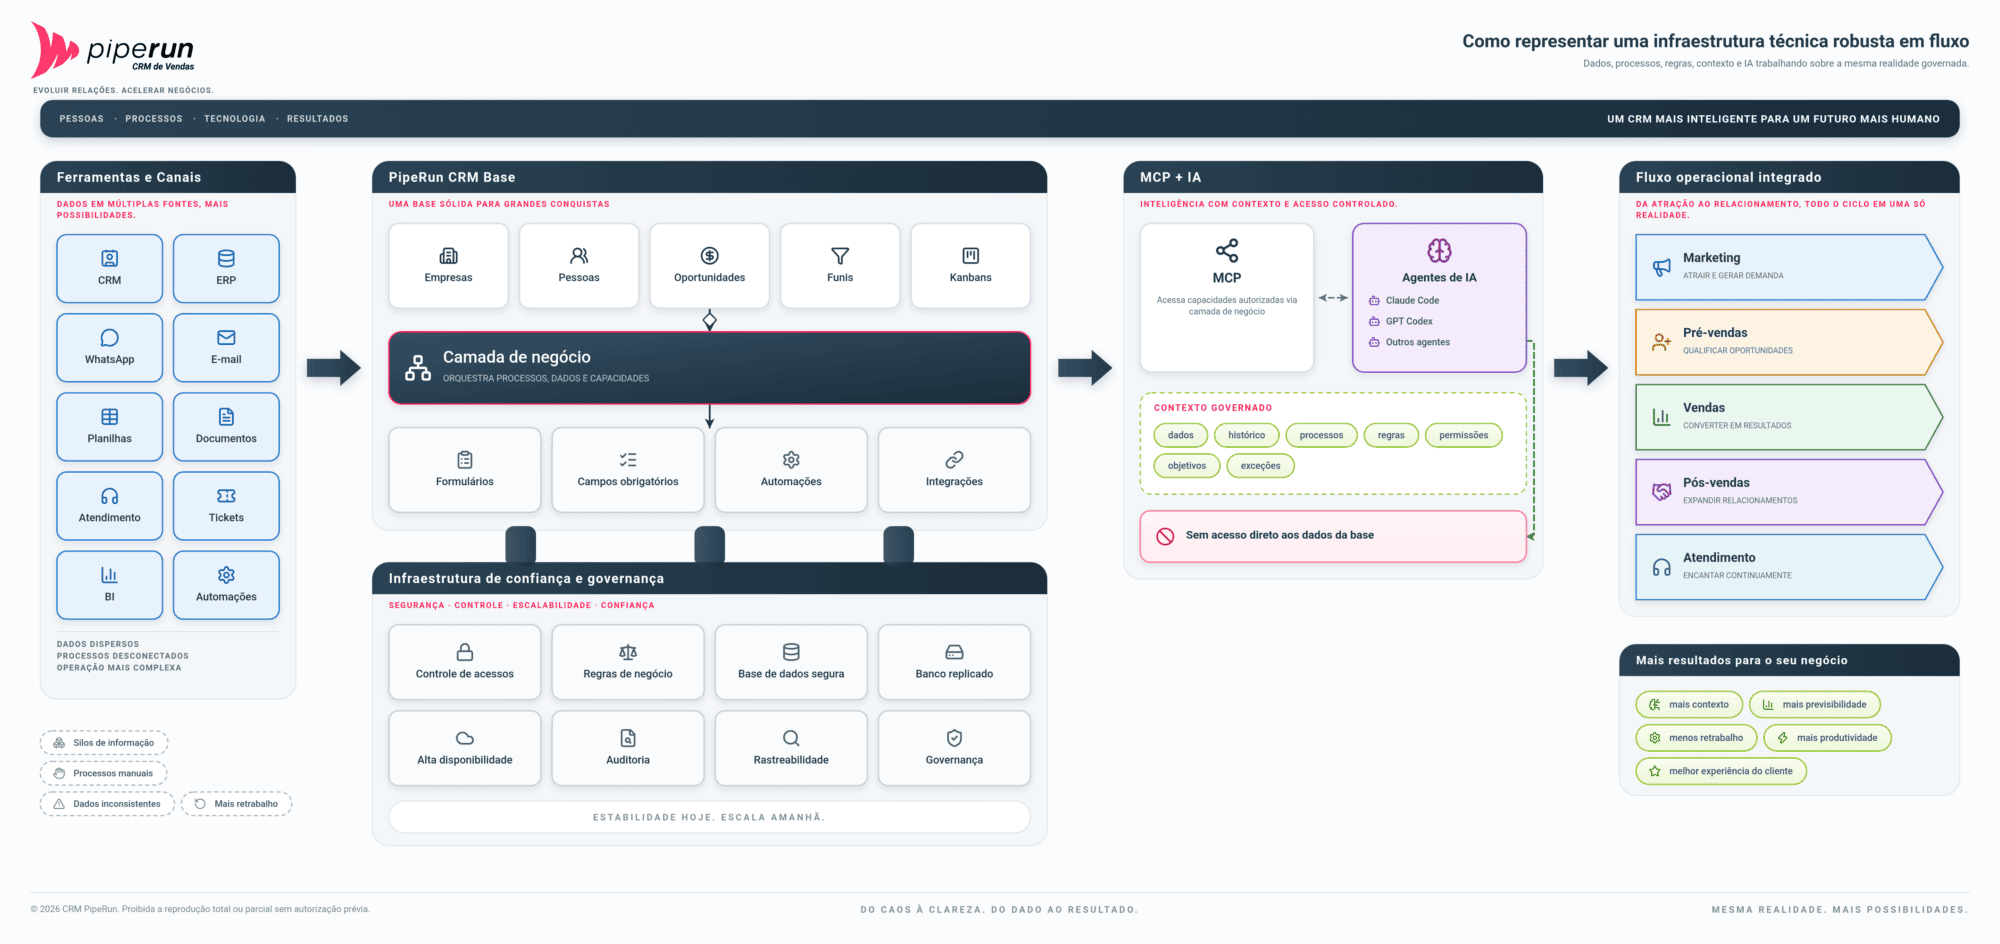Select the Atendimento flow step on the right
This screenshot has width=2000, height=944.
[1789, 567]
